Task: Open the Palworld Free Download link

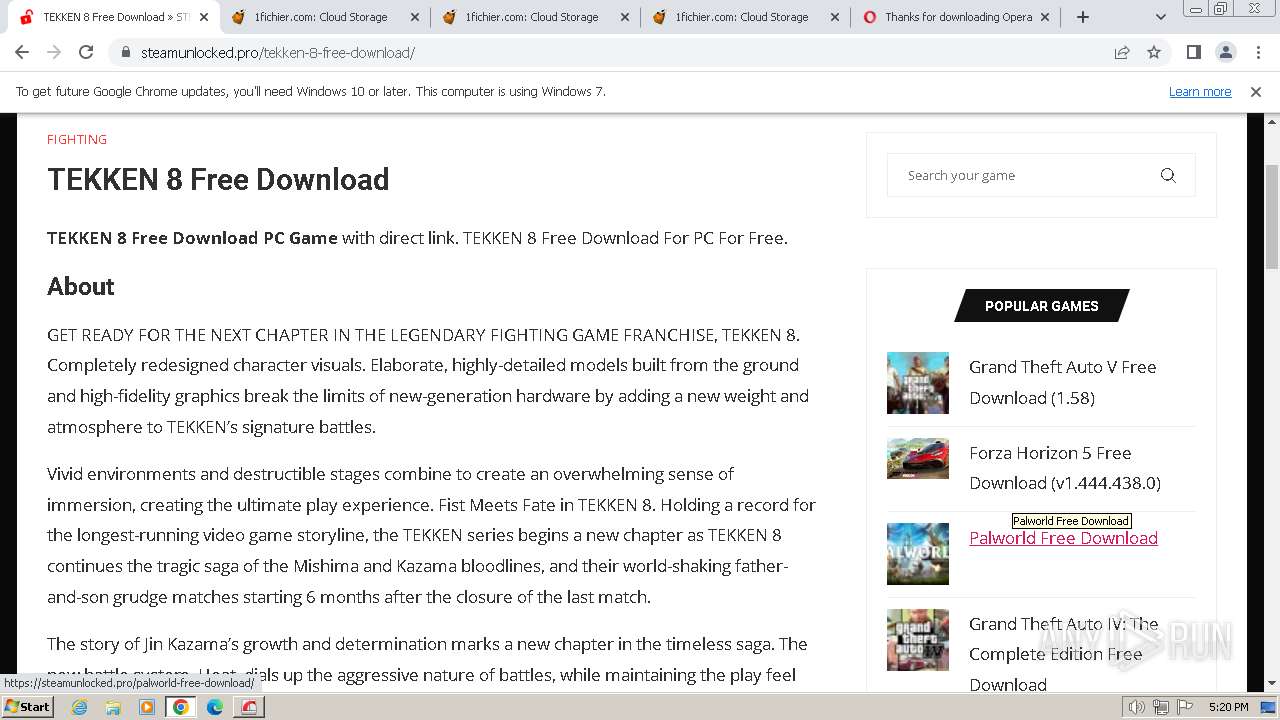Action: 1063,538
